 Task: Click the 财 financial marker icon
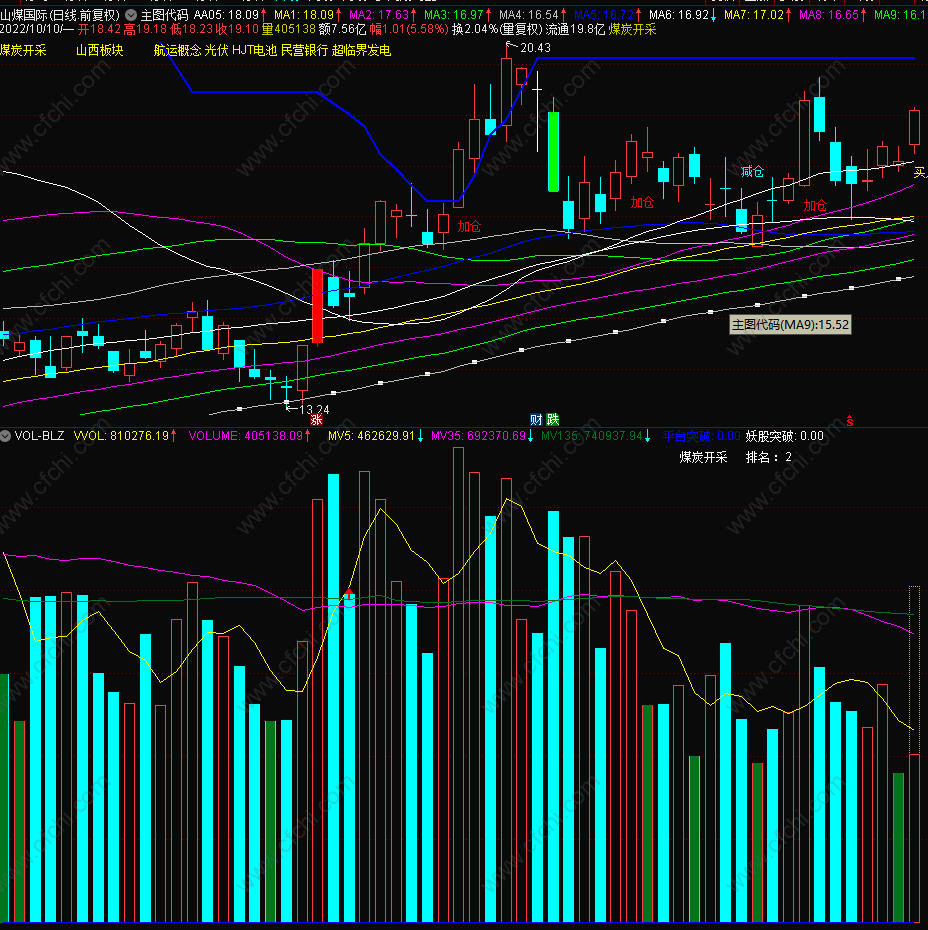[536, 420]
